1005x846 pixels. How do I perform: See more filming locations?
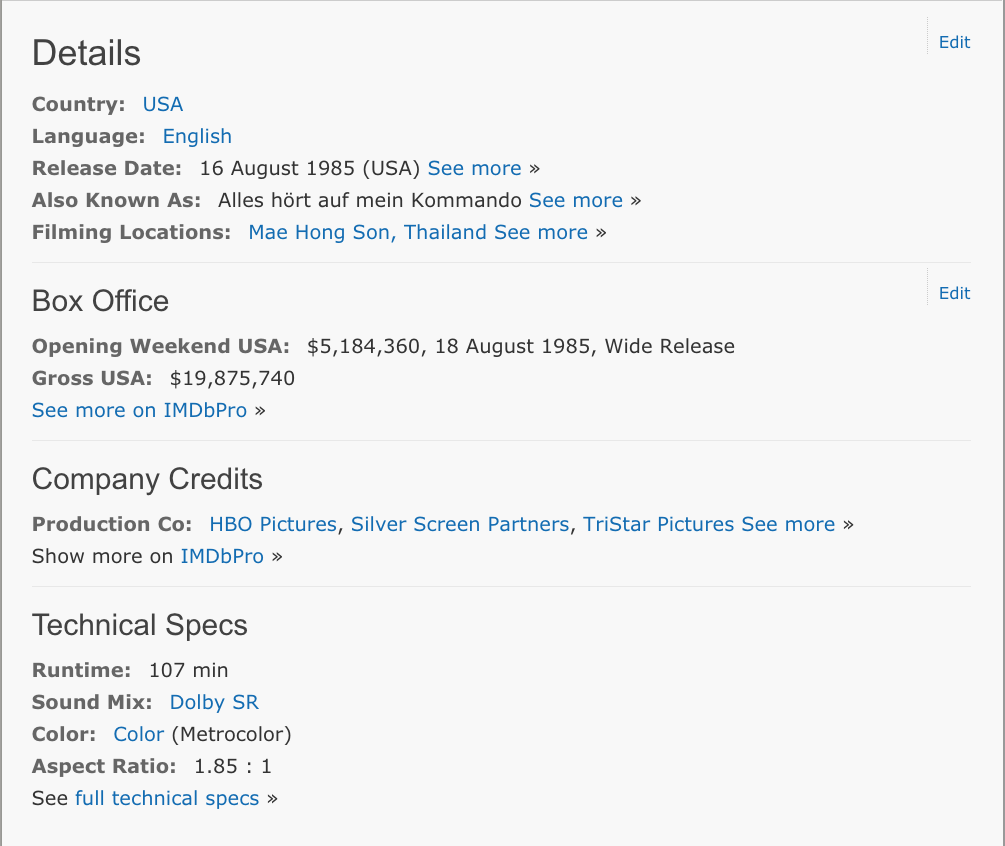541,232
